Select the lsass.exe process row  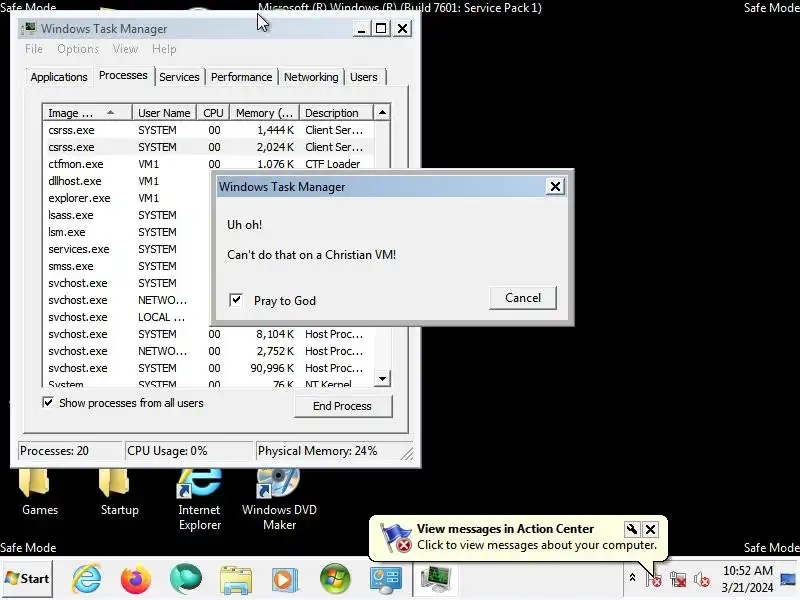click(127, 215)
